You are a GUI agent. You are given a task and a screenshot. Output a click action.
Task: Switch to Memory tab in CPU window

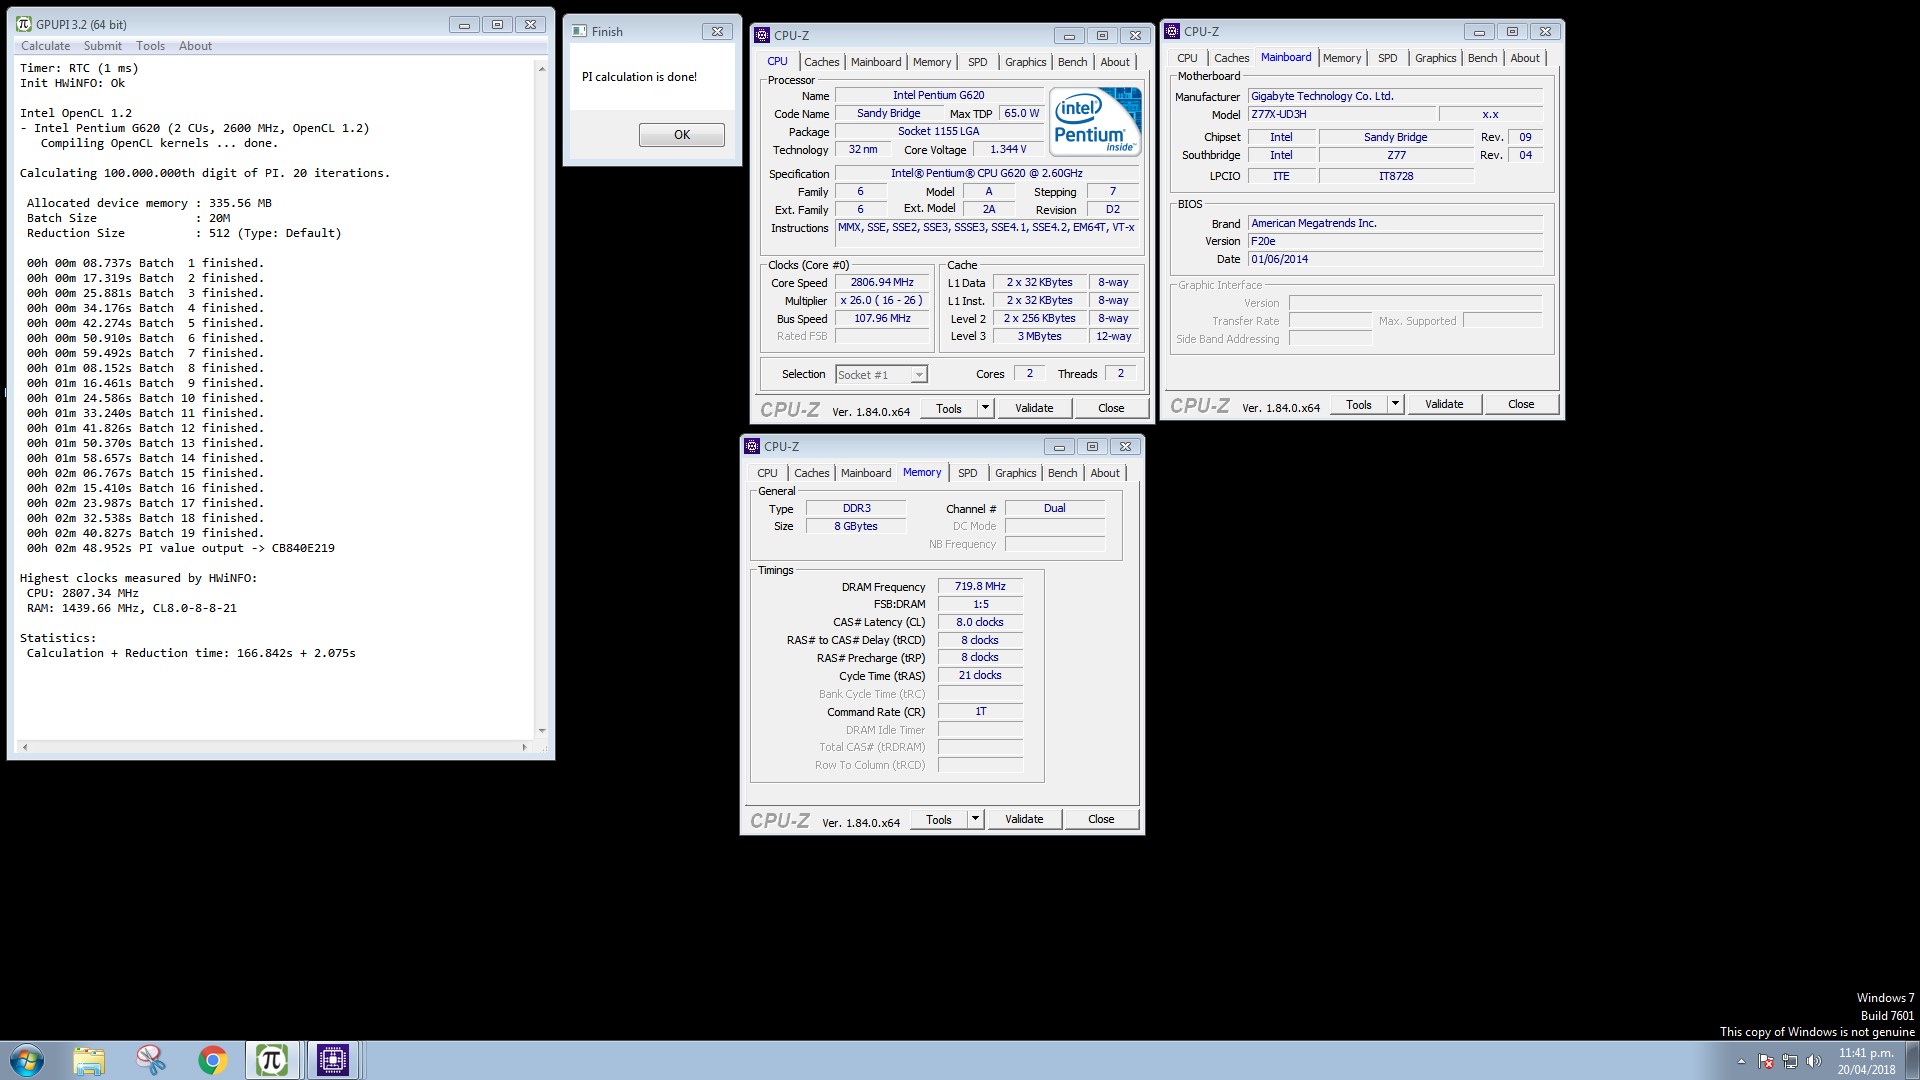[x=932, y=62]
